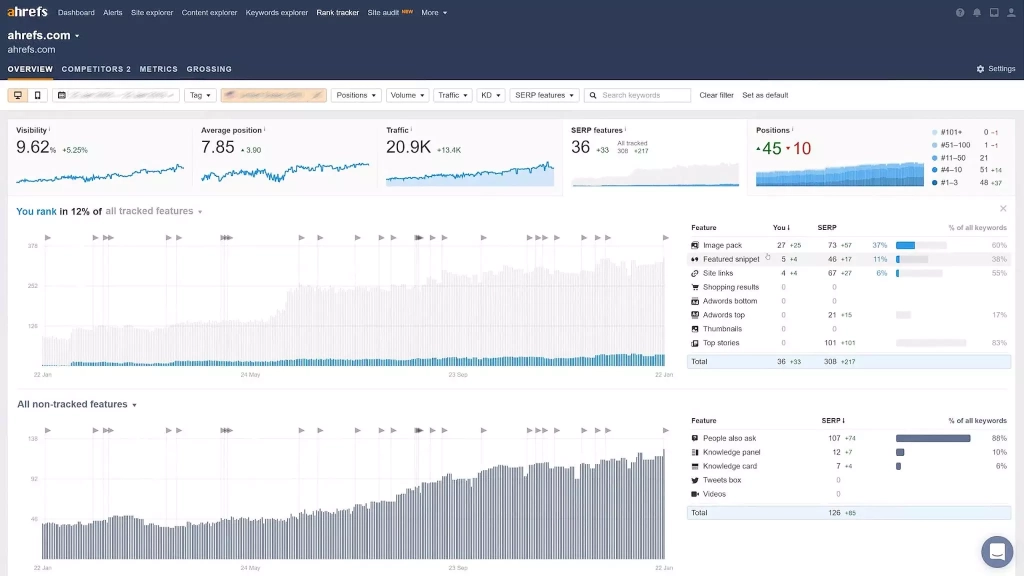
Task: Click the Ahrefs logo
Action: tap(27, 12)
